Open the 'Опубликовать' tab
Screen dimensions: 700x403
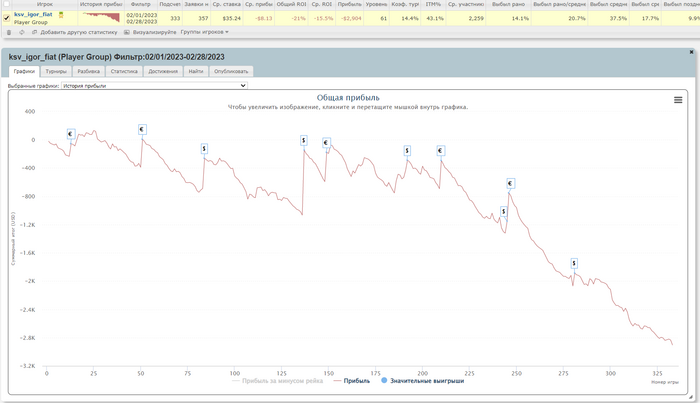(x=231, y=71)
